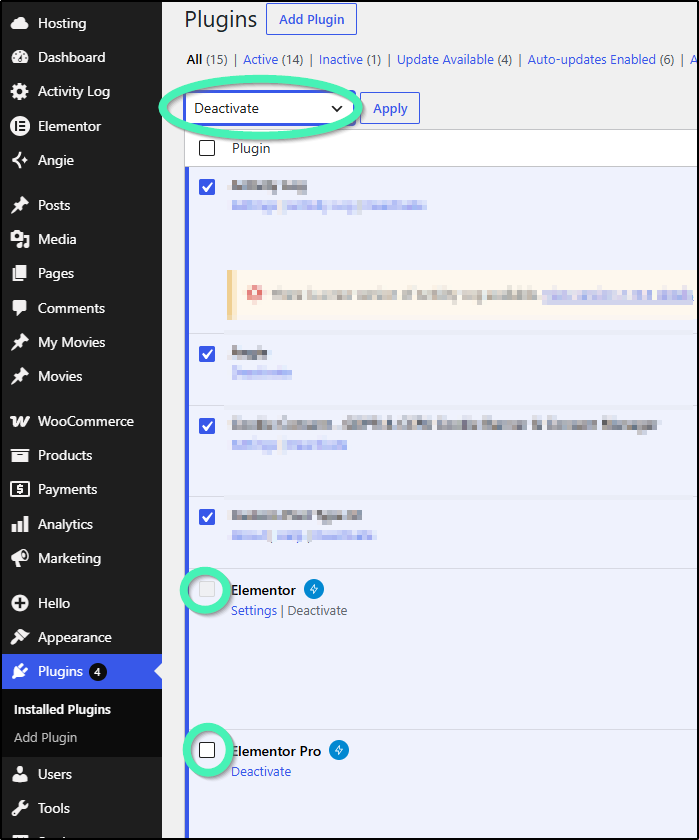Open Elementor Settings link
This screenshot has height=840, width=699.
pos(254,611)
